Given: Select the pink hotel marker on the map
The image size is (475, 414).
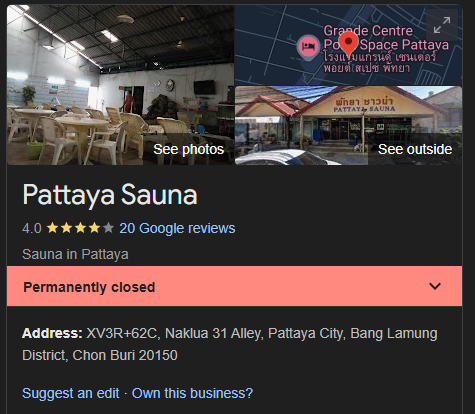Looking at the screenshot, I should [308, 47].
